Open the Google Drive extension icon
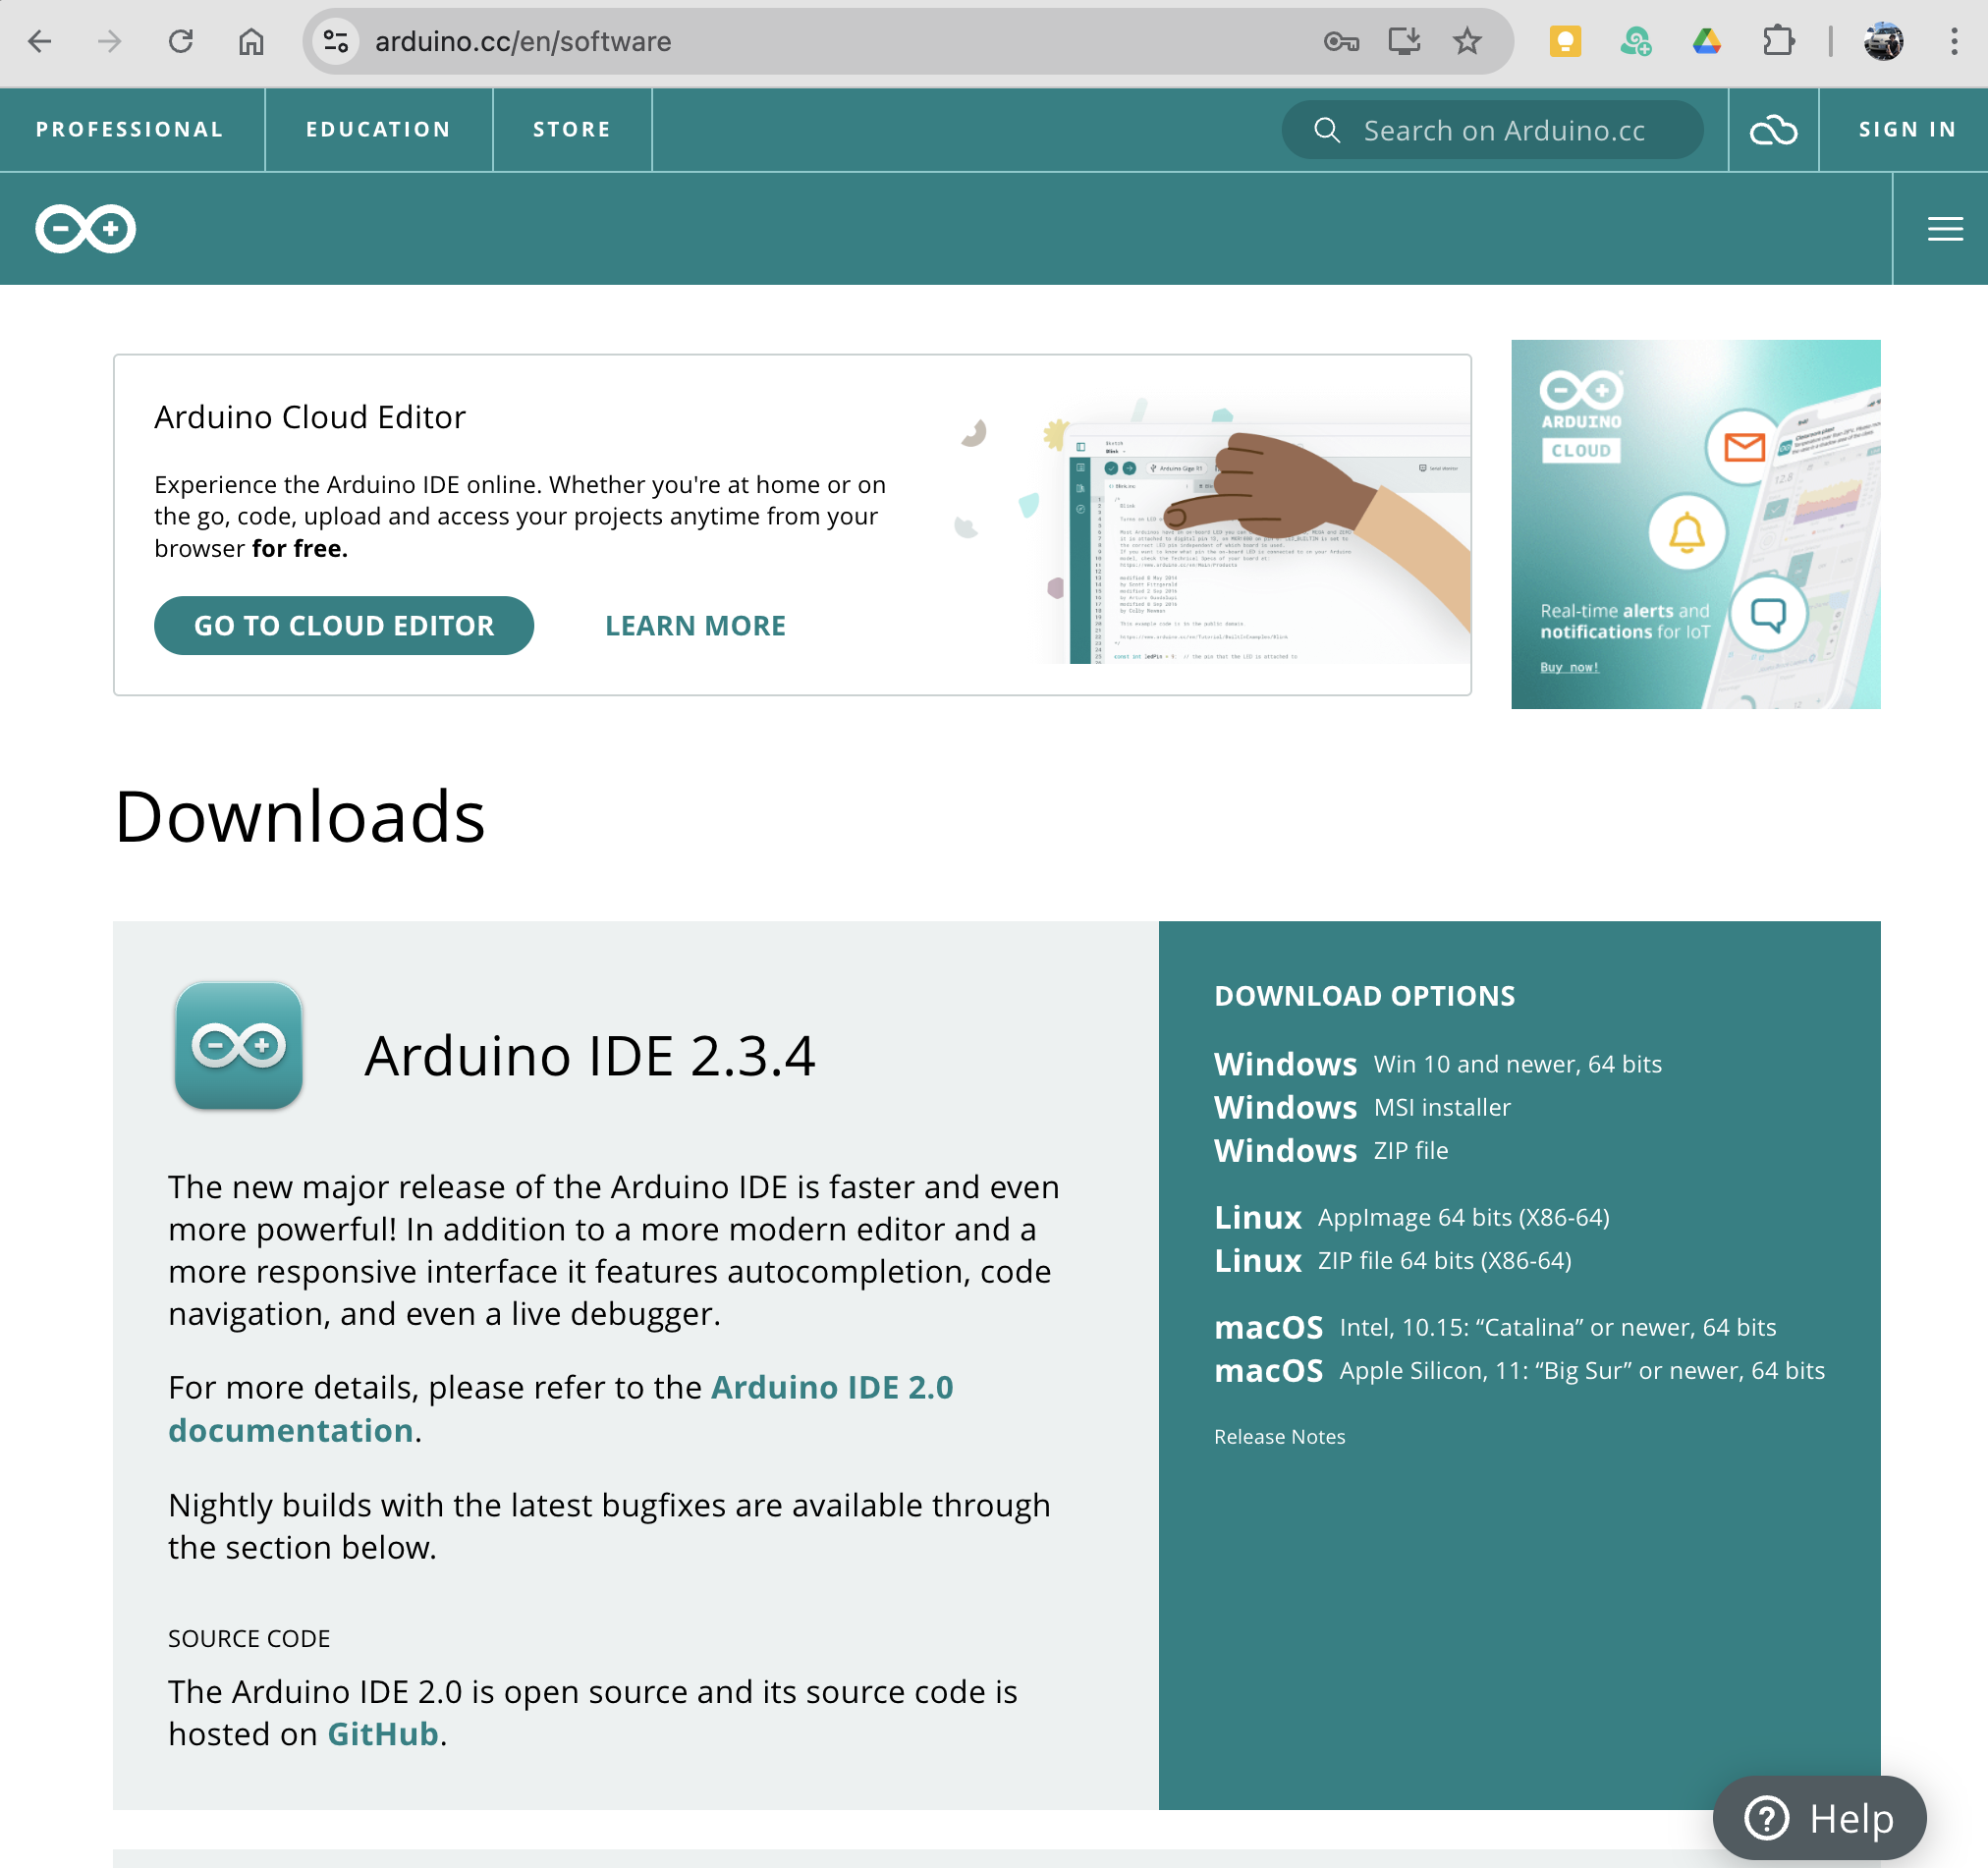The image size is (1988, 1868). point(1707,42)
